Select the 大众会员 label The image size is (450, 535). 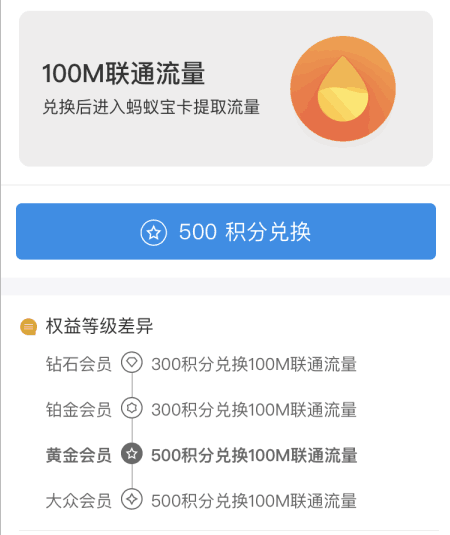coord(79,501)
